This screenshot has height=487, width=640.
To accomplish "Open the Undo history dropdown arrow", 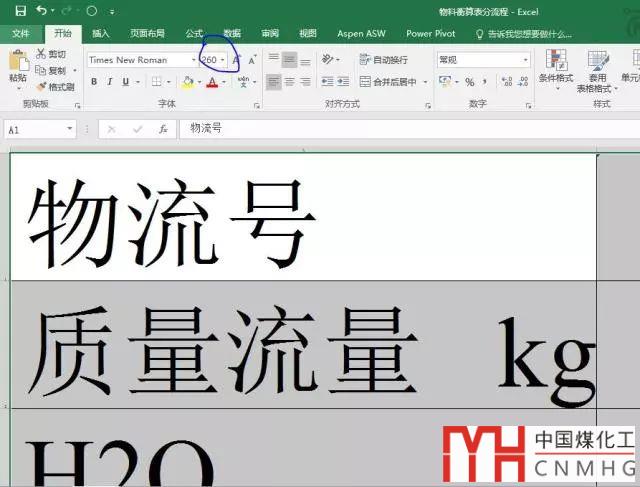I will [x=53, y=11].
